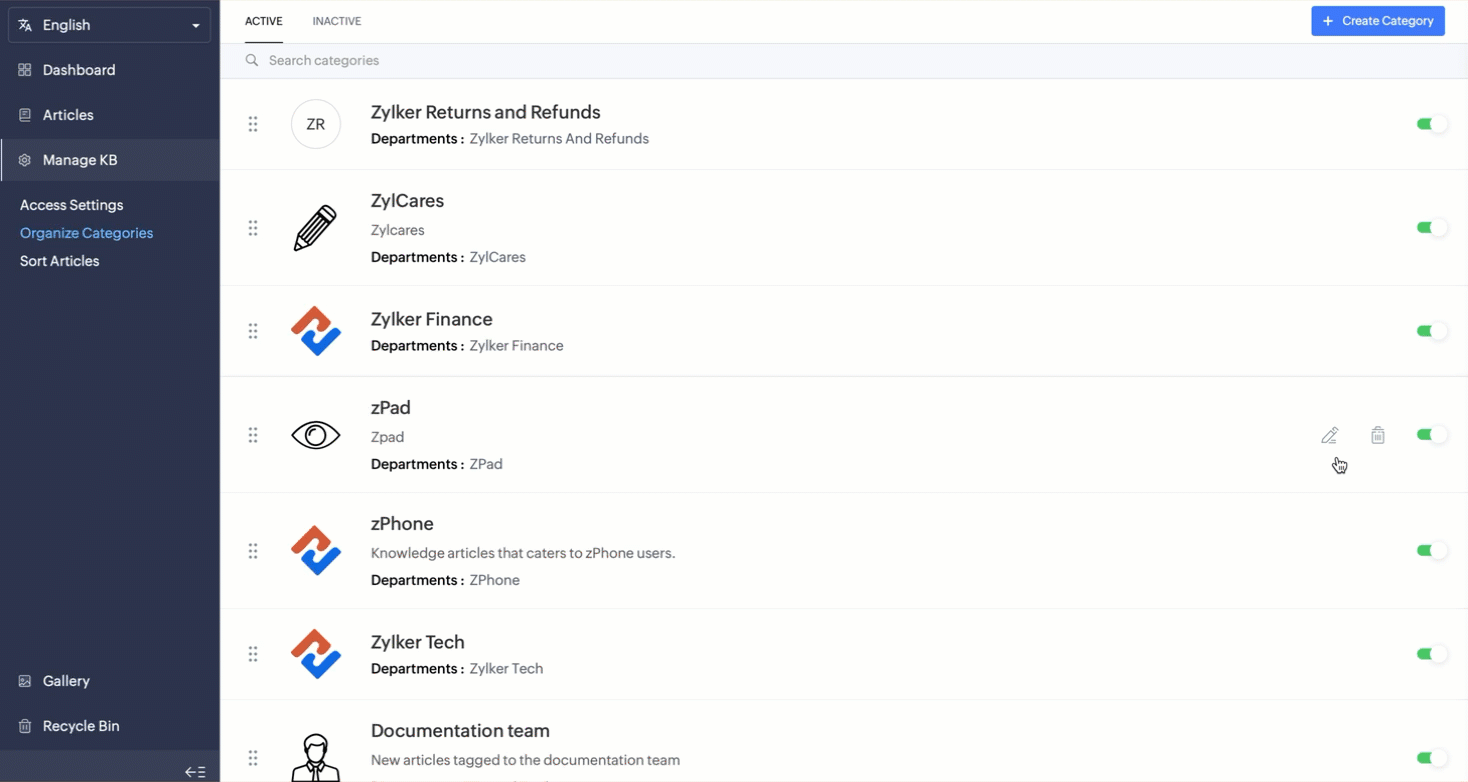Click the drag handle beside ZylCares
1468x782 pixels.
(x=253, y=229)
